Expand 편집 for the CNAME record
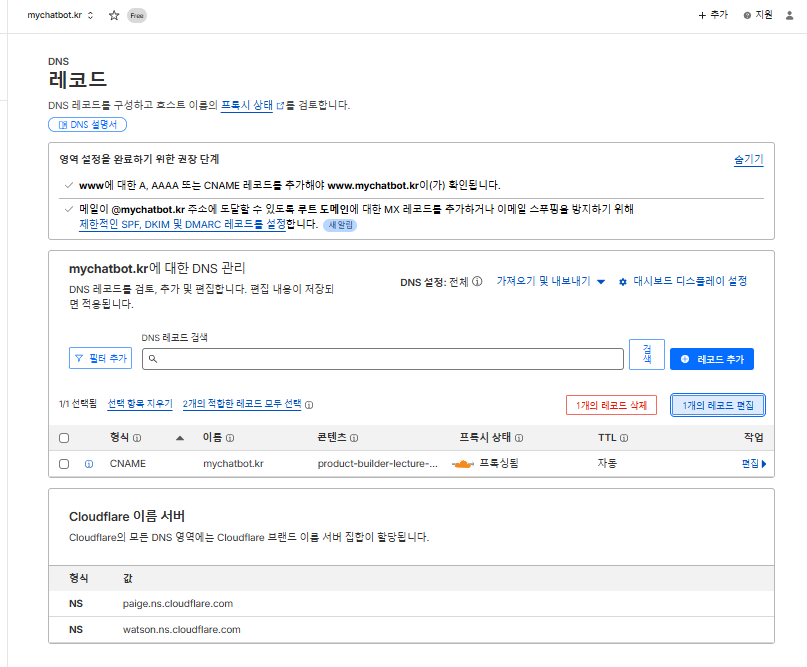The width and height of the screenshot is (807, 667). point(754,464)
